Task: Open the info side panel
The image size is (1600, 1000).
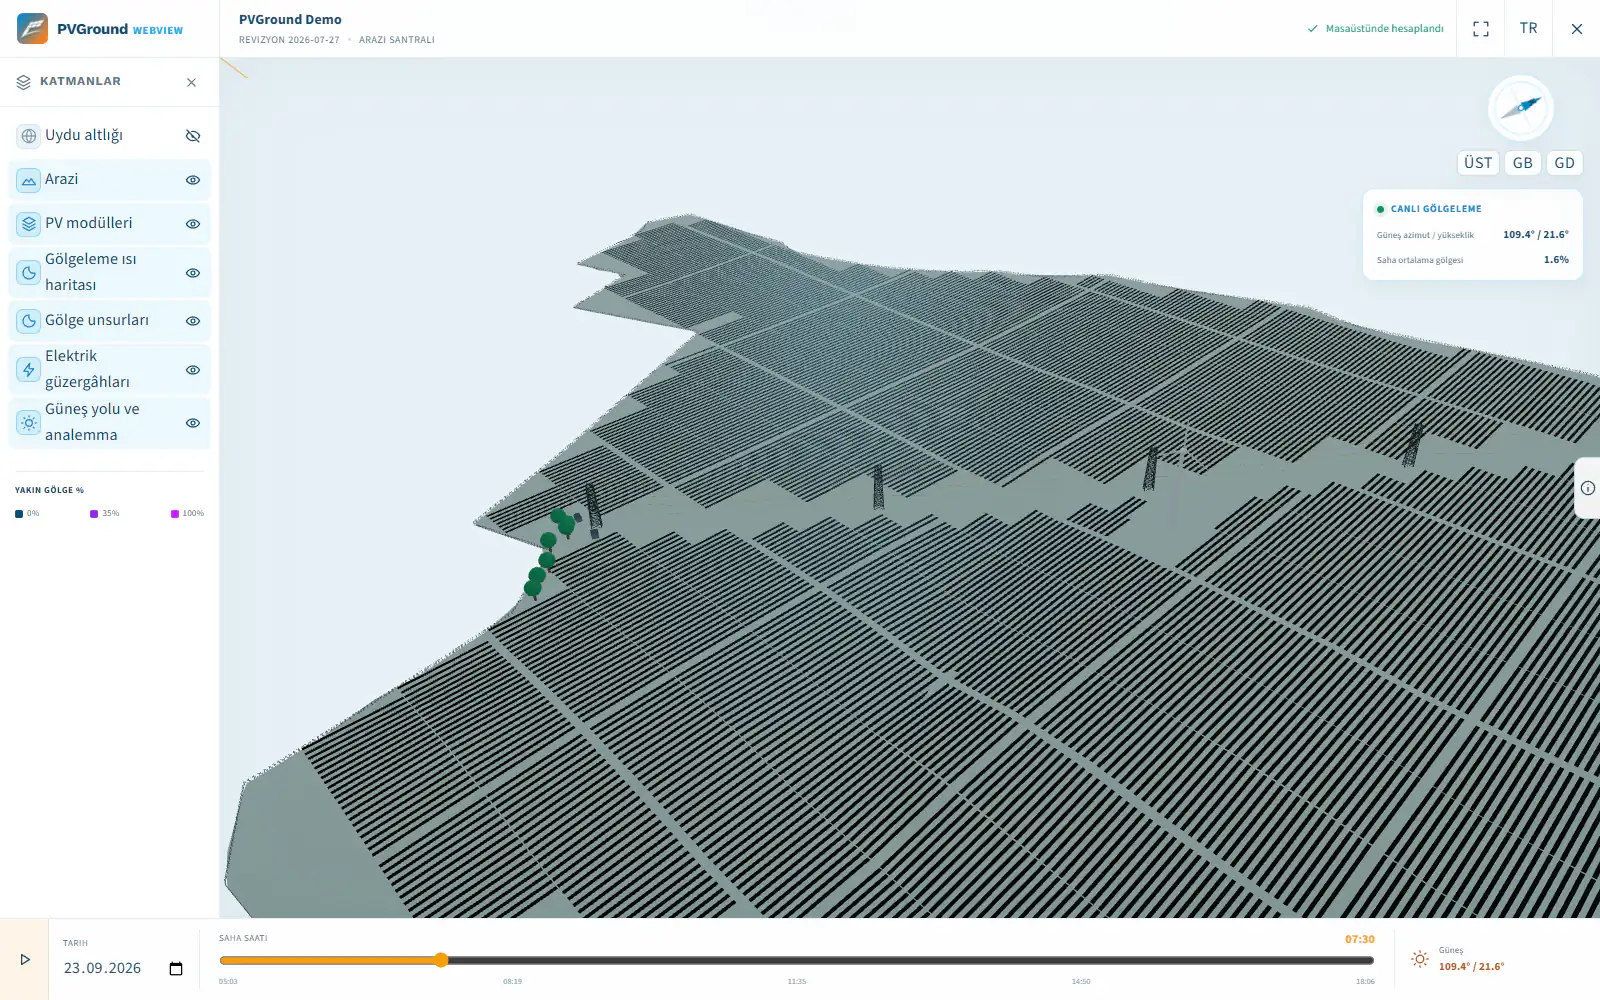Action: pos(1588,488)
